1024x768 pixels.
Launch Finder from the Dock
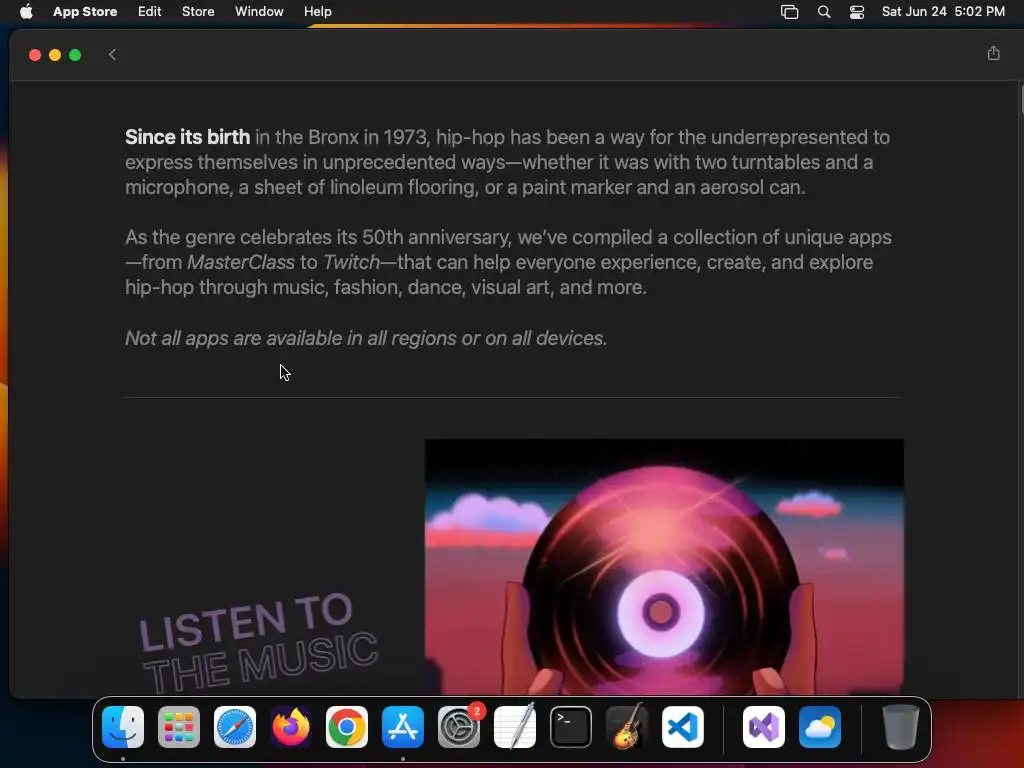click(123, 727)
